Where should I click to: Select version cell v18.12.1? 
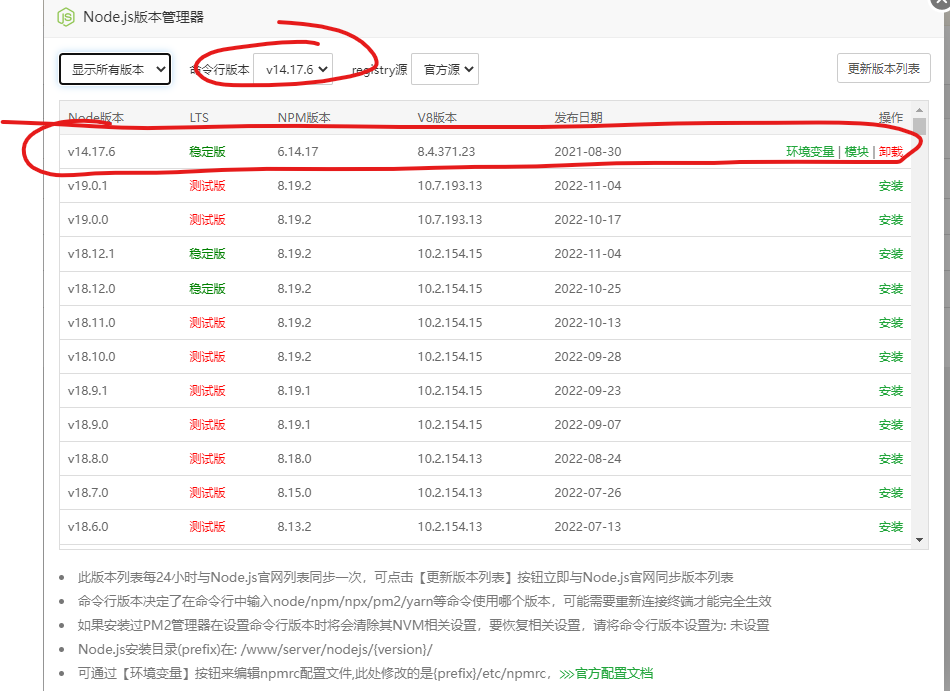(x=91, y=254)
